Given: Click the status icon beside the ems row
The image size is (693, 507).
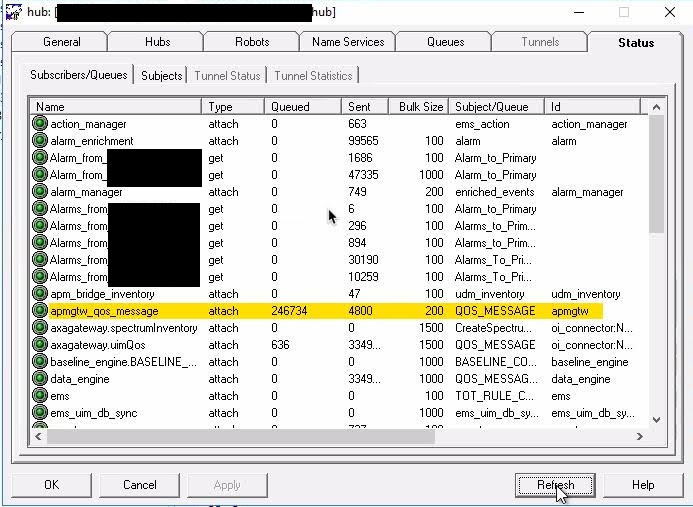Looking at the screenshot, I should coord(40,396).
